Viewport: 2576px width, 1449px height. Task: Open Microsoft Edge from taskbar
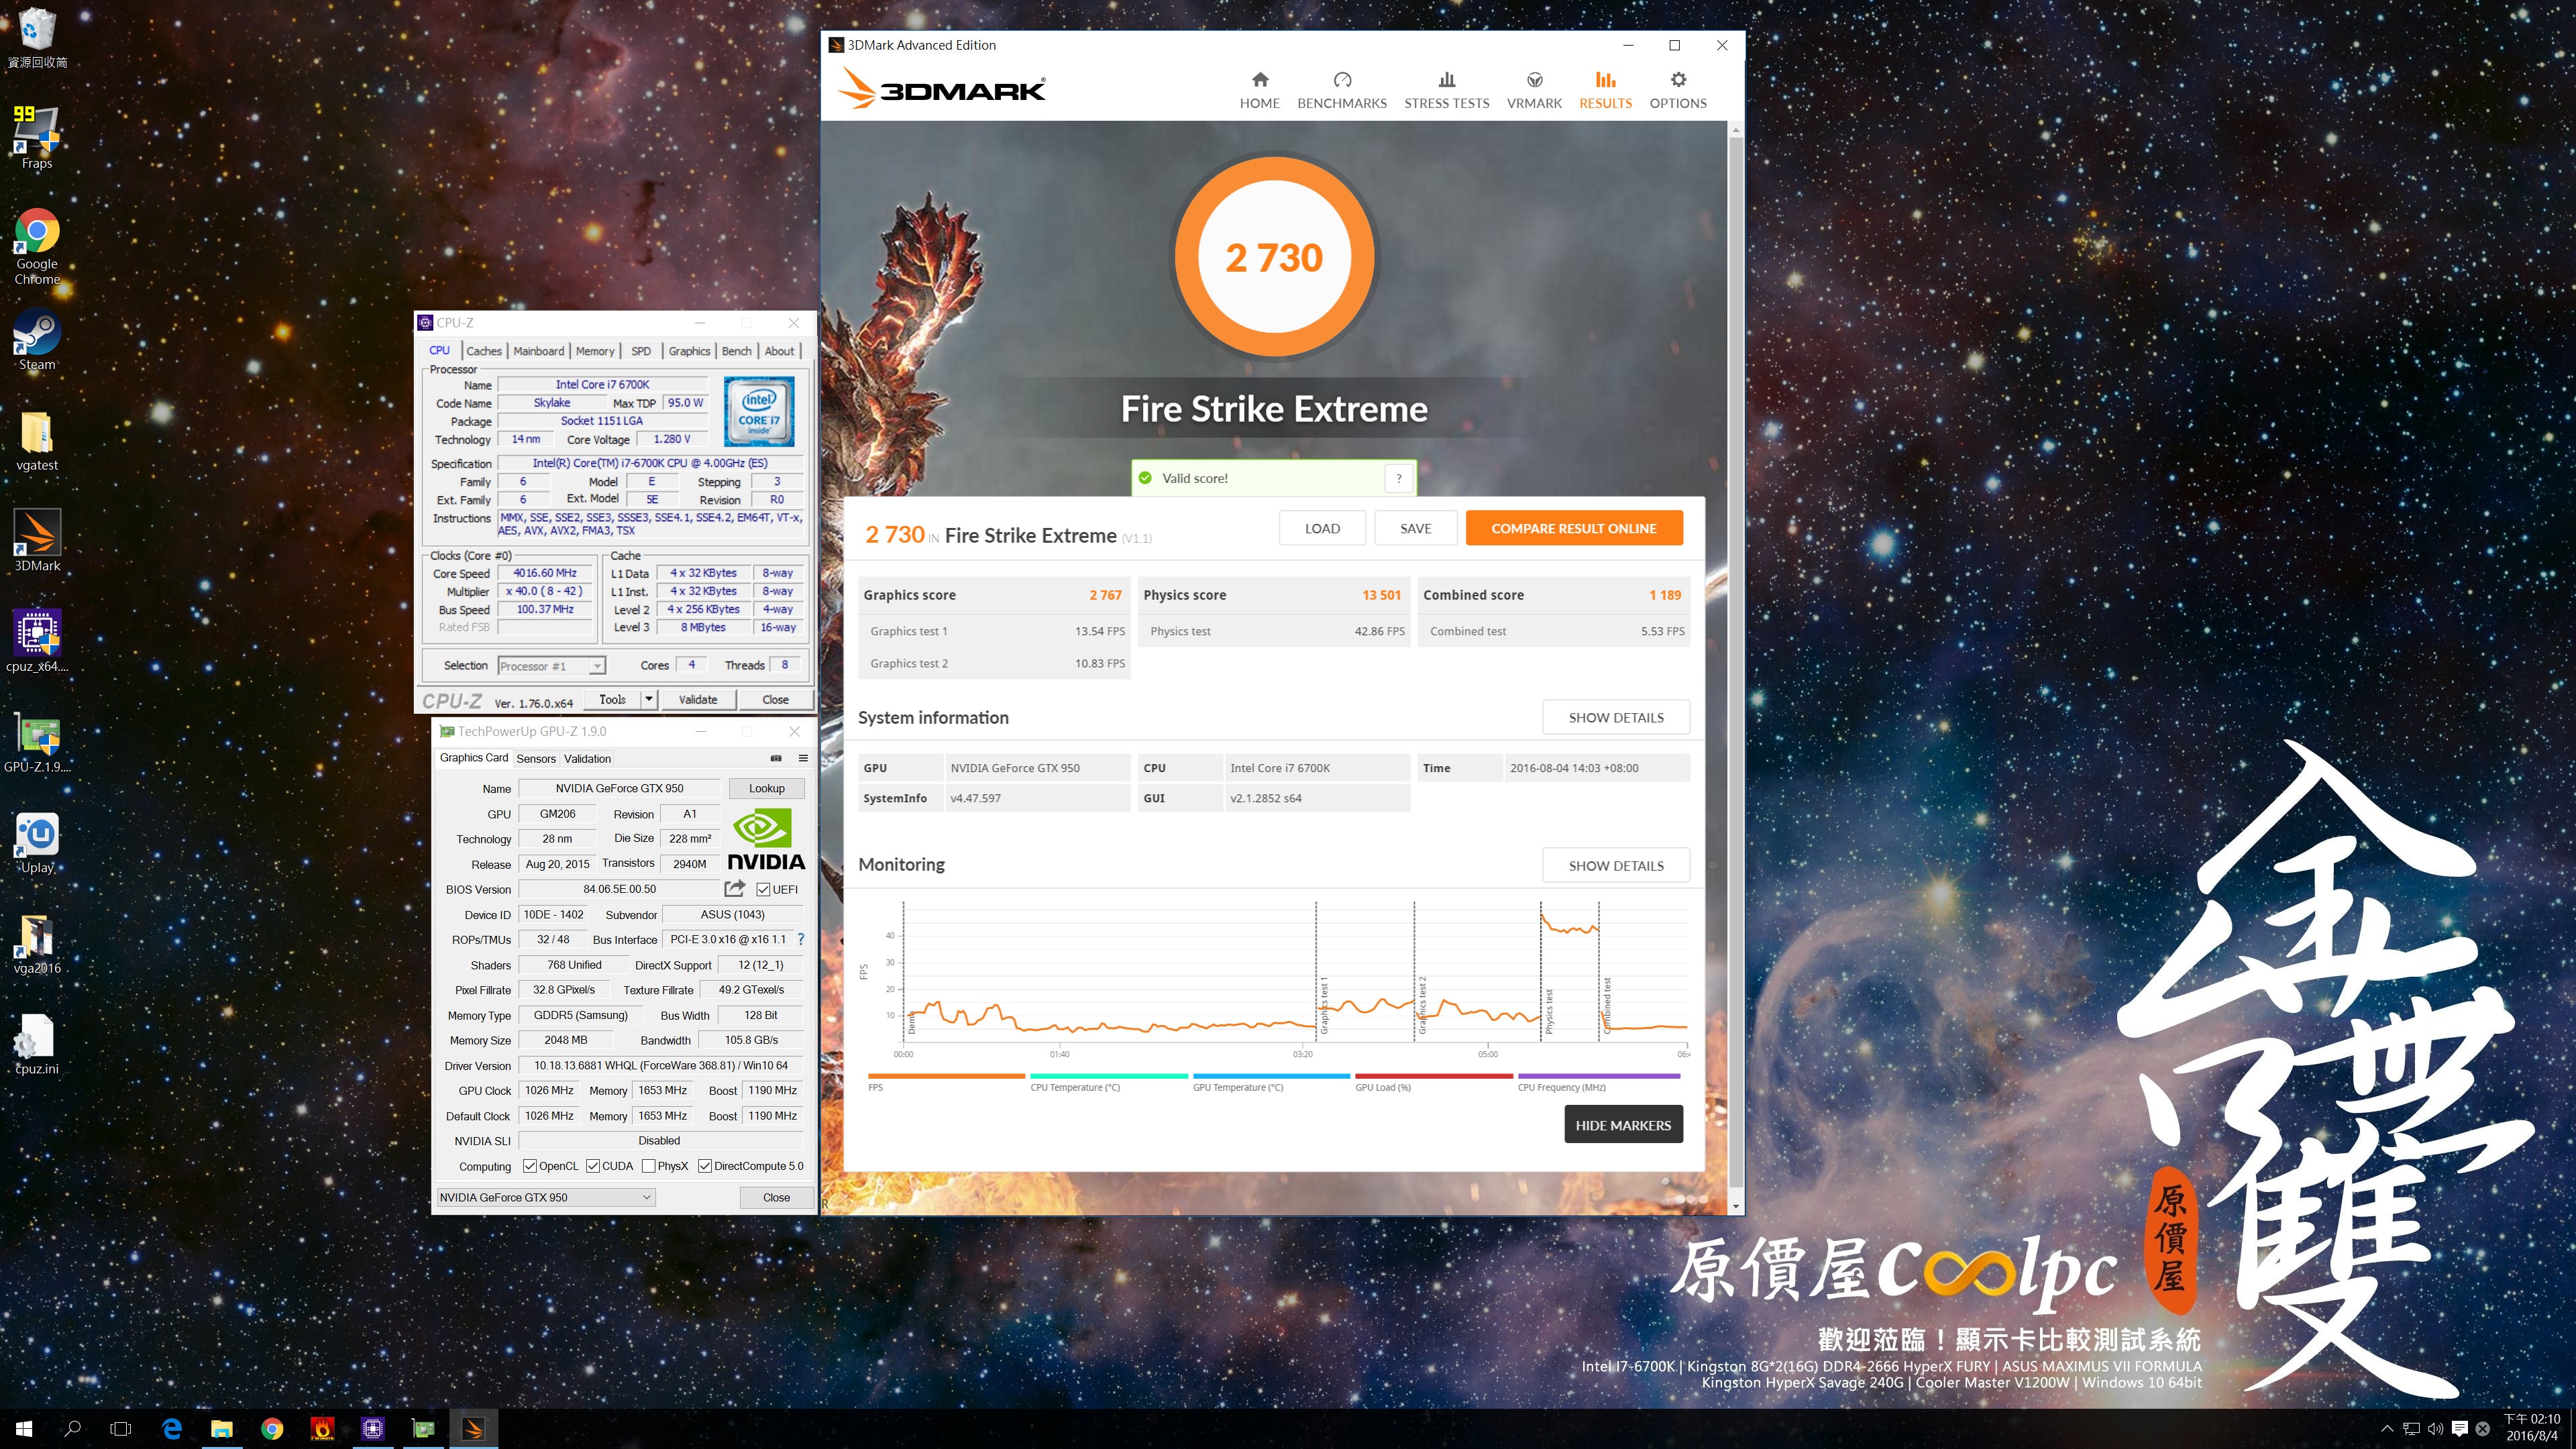(x=172, y=1428)
